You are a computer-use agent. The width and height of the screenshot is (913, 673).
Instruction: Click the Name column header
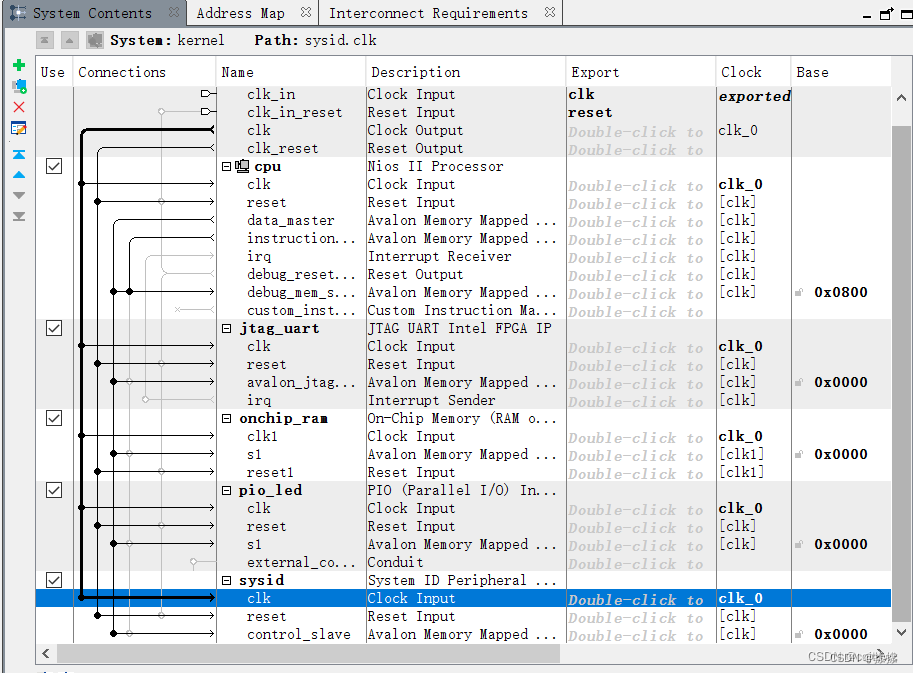[291, 72]
